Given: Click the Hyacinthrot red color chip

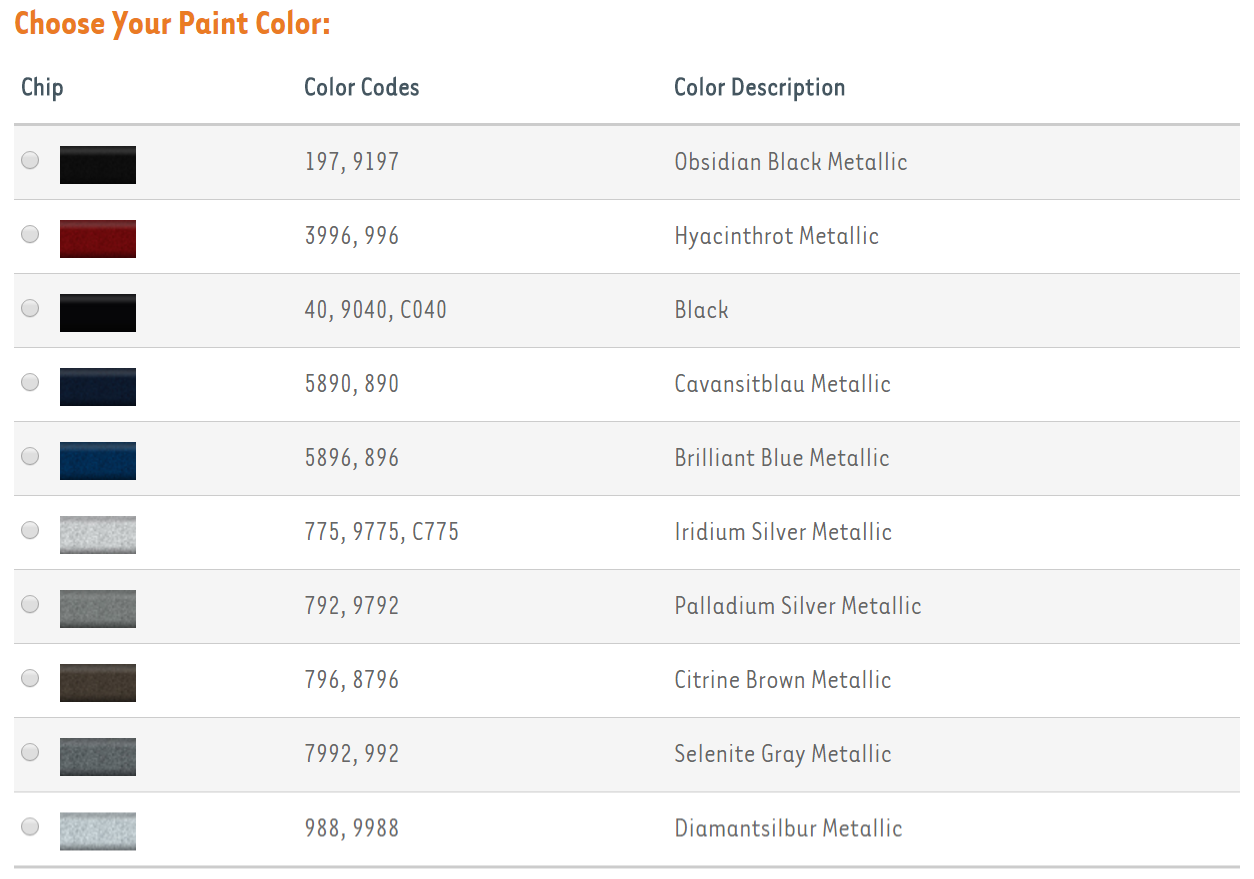Looking at the screenshot, I should click(x=98, y=239).
